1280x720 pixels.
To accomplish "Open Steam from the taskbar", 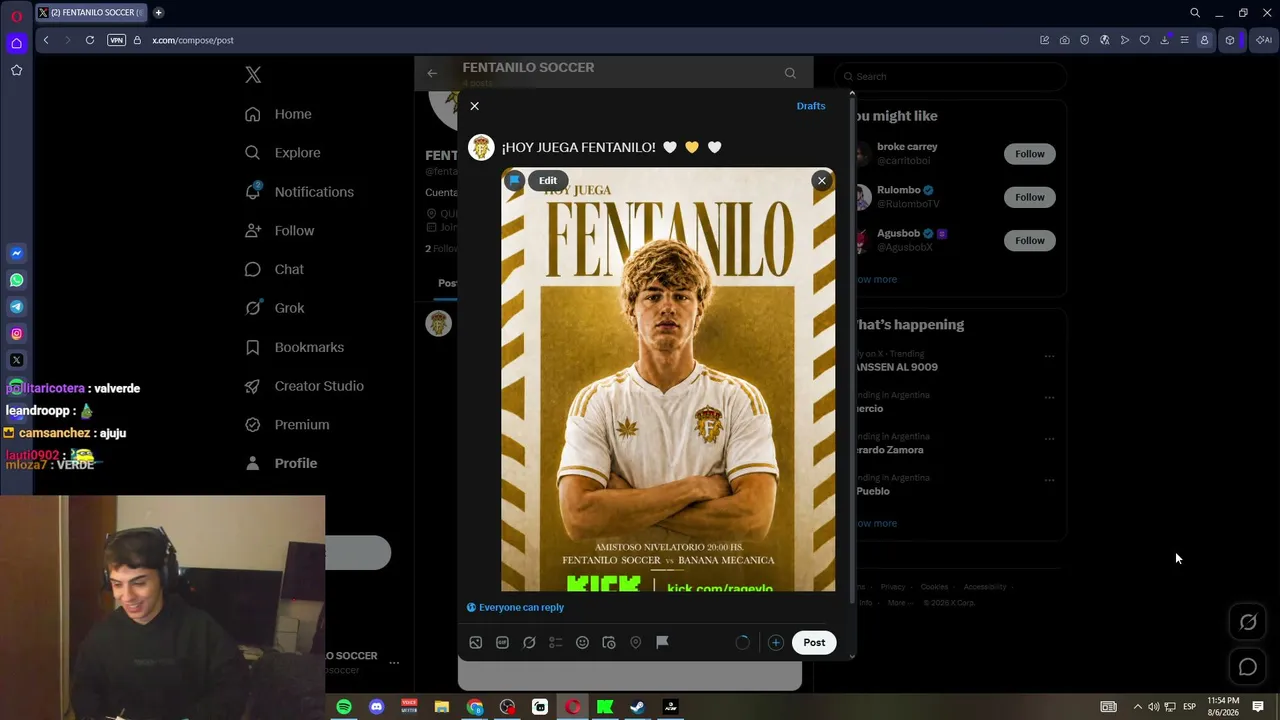I will (x=637, y=707).
